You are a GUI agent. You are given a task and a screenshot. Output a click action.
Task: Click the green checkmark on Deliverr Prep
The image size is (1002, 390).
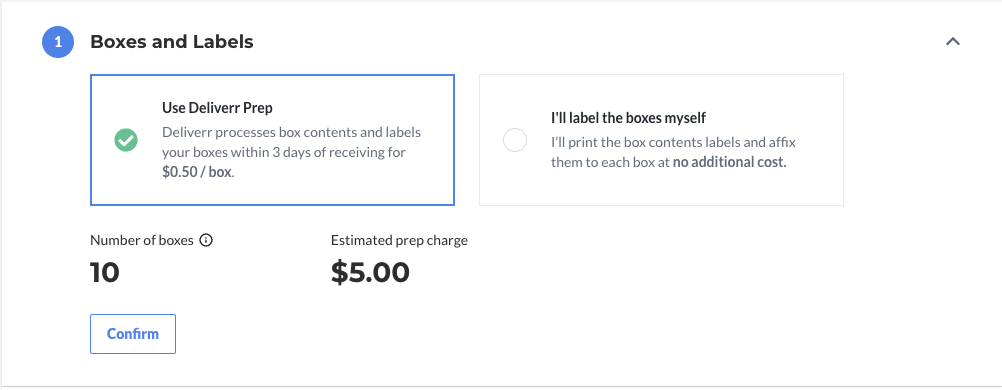point(126,140)
